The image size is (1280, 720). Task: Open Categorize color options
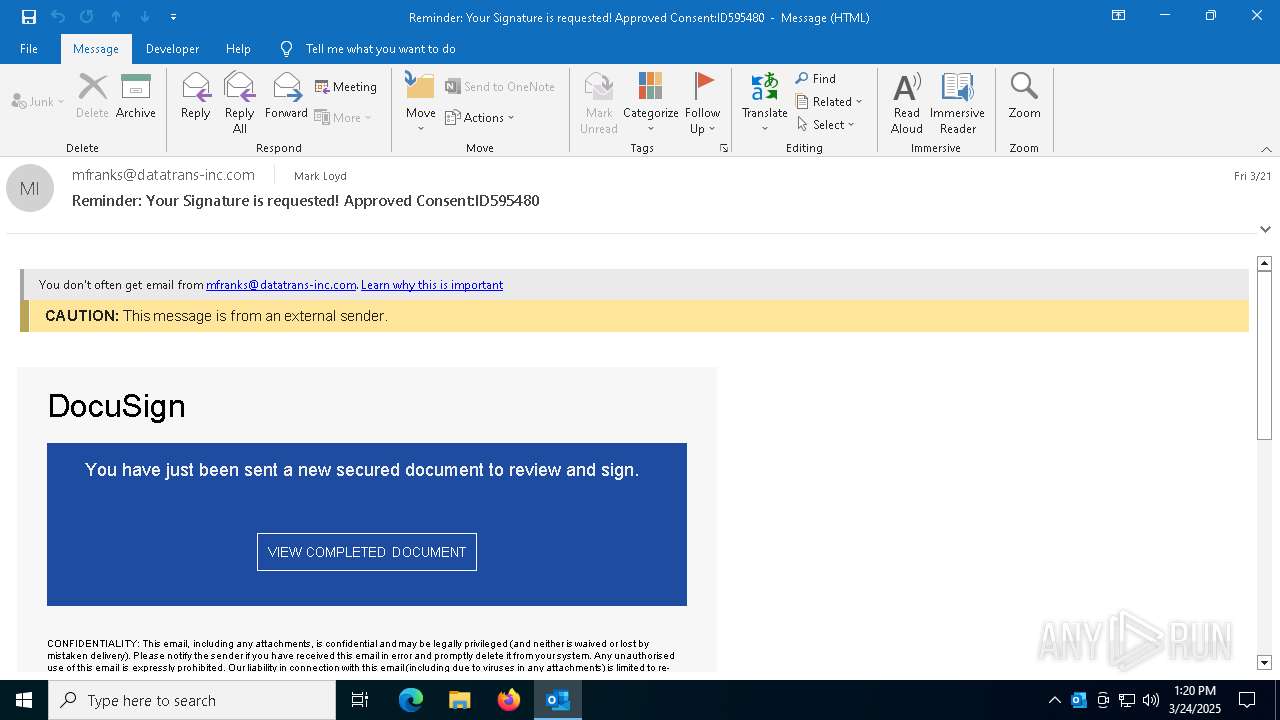tap(651, 103)
